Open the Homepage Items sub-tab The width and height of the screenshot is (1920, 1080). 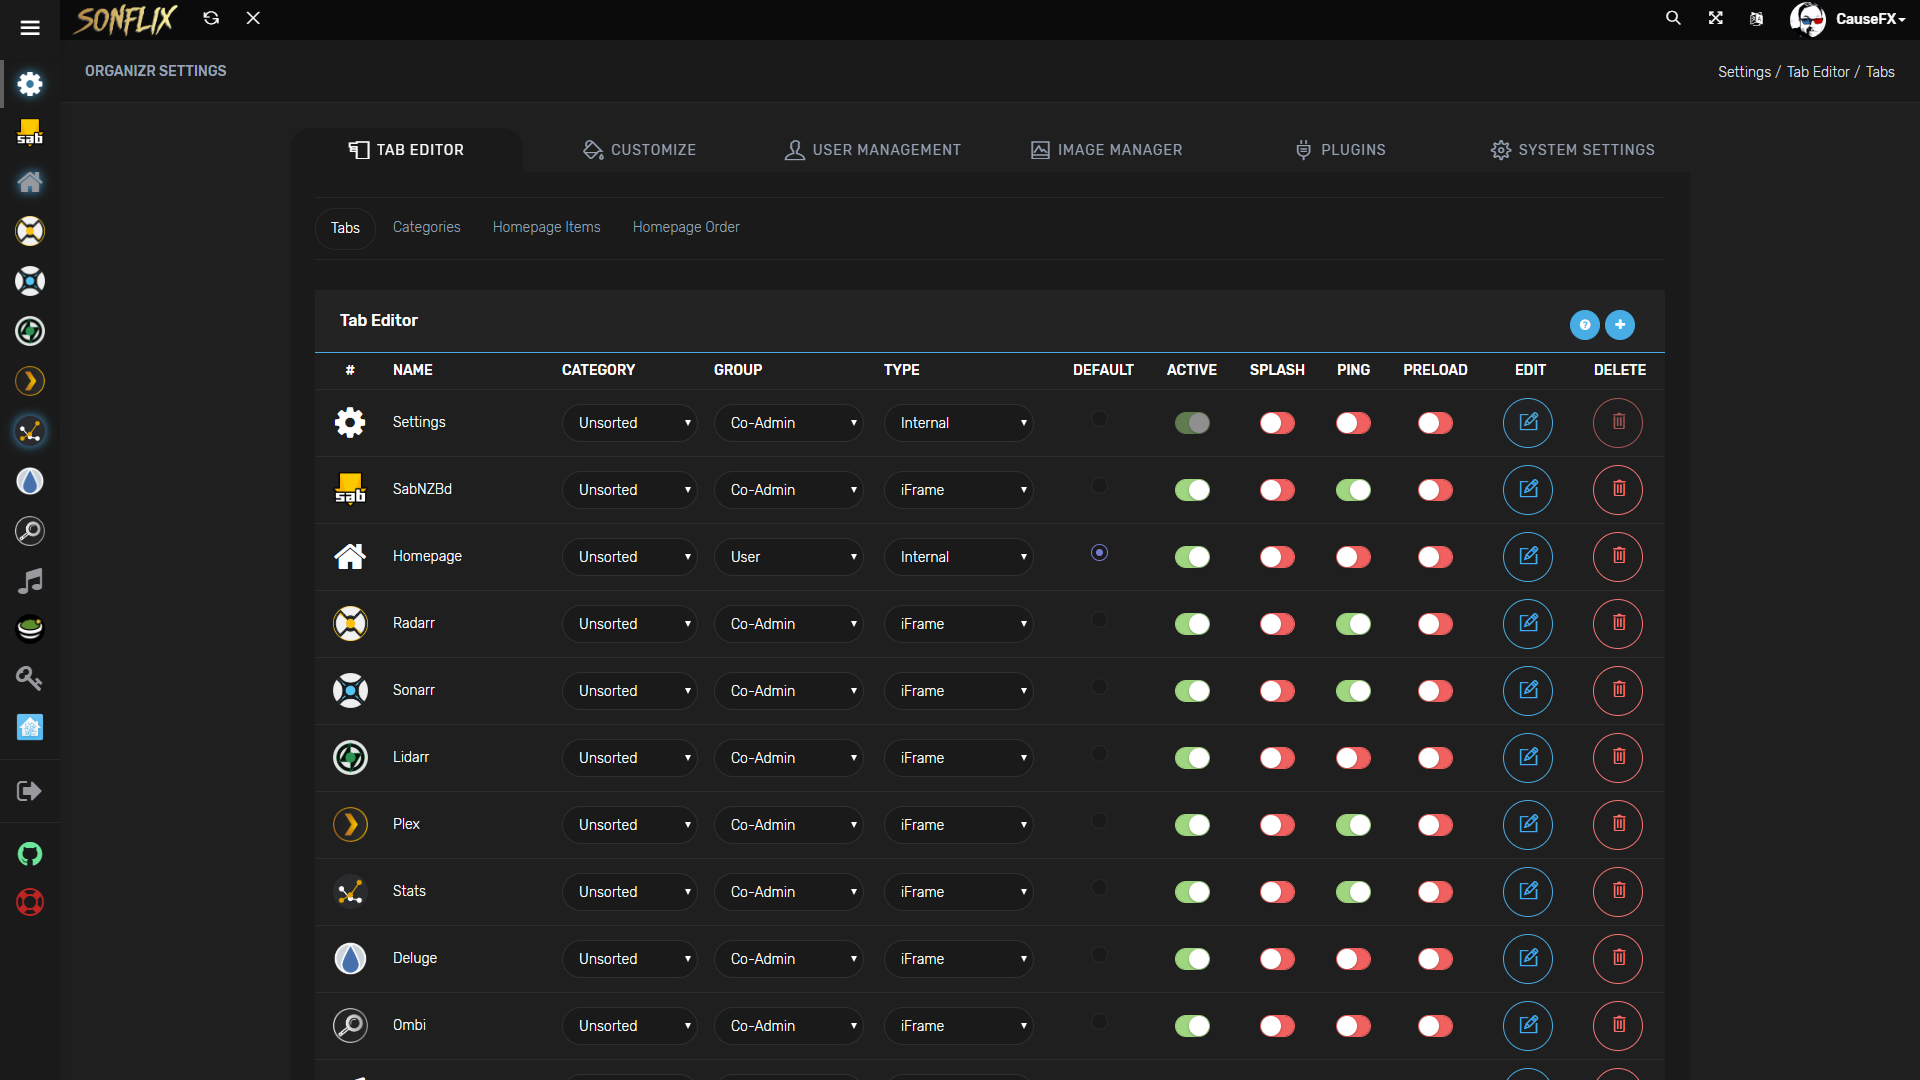(x=546, y=227)
